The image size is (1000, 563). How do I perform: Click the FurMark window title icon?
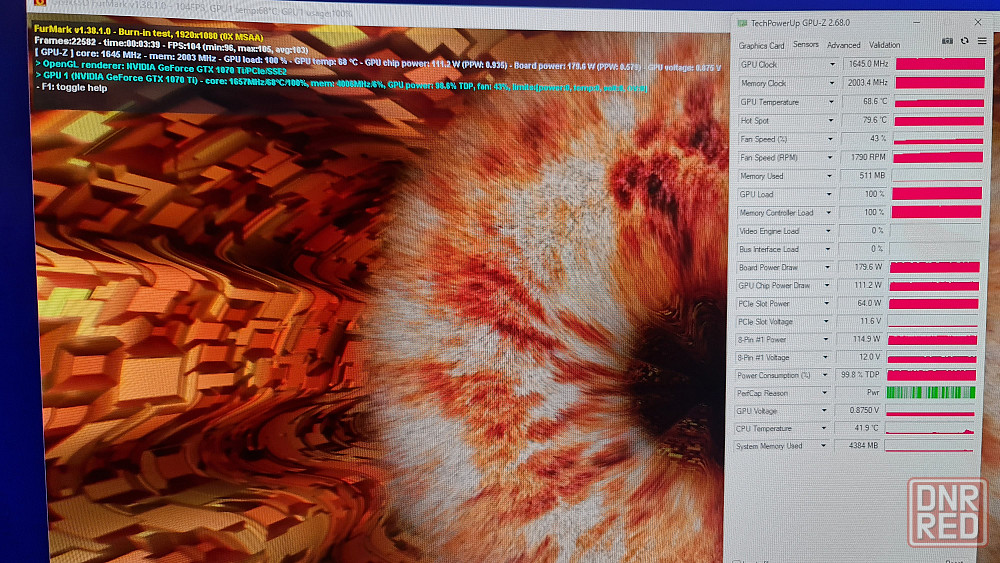coord(38,3)
